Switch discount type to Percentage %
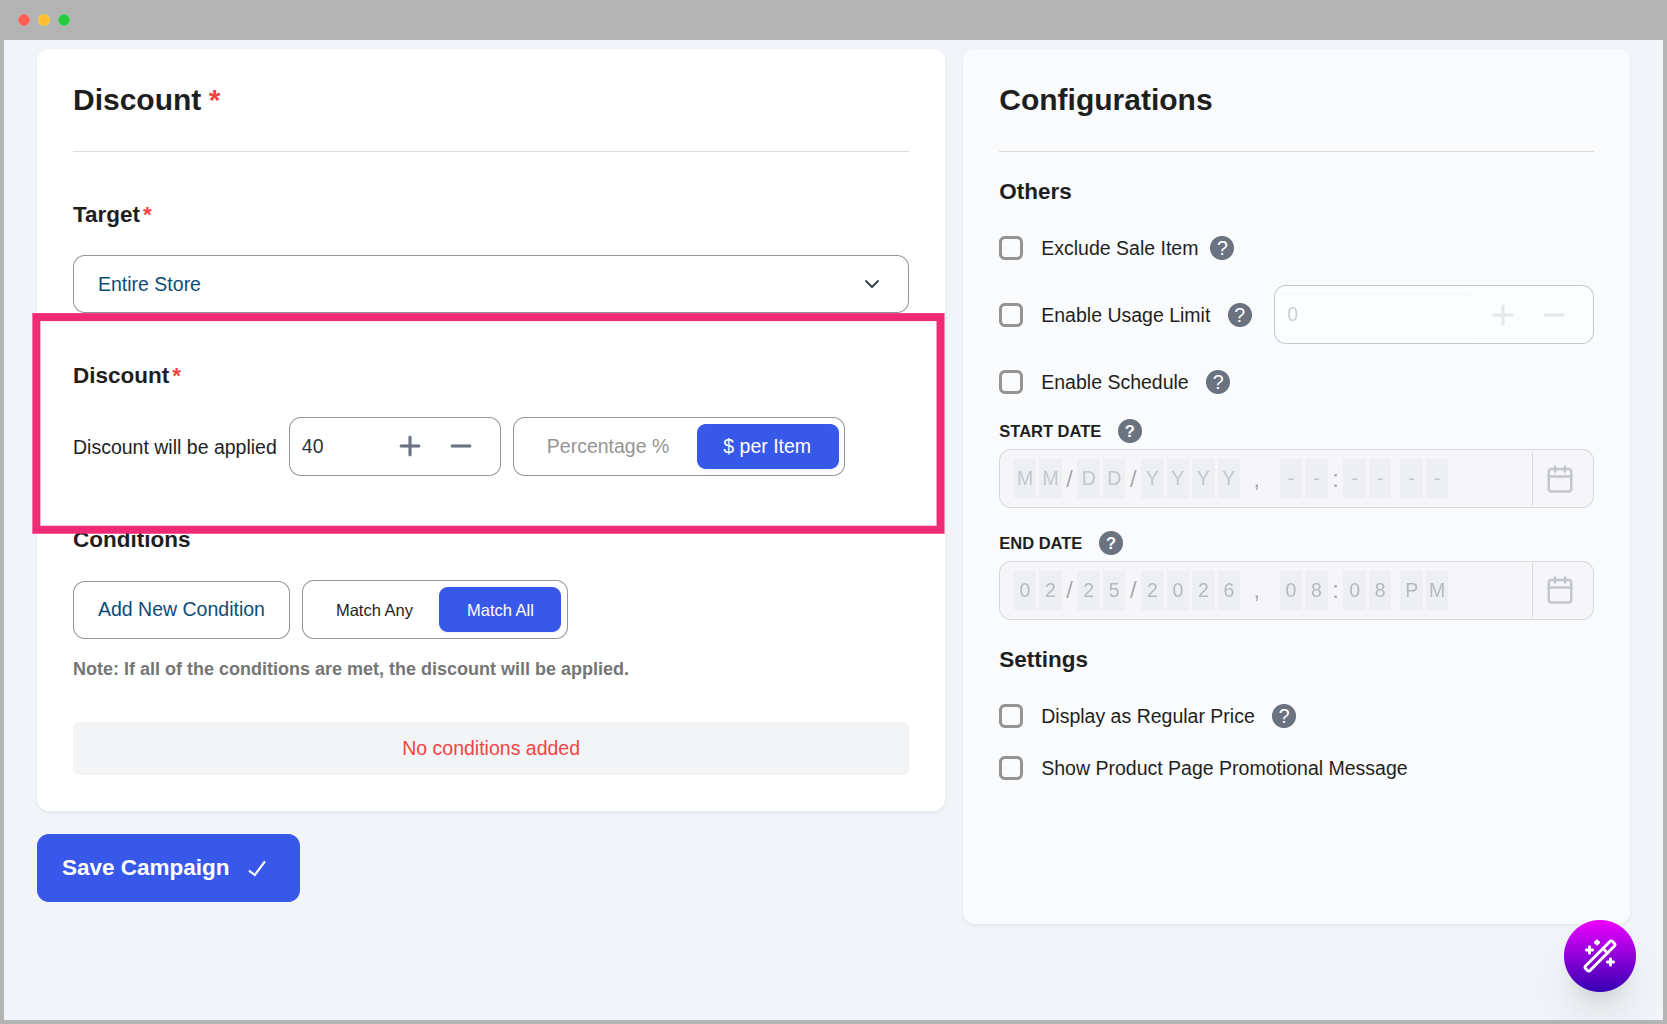 tap(607, 446)
